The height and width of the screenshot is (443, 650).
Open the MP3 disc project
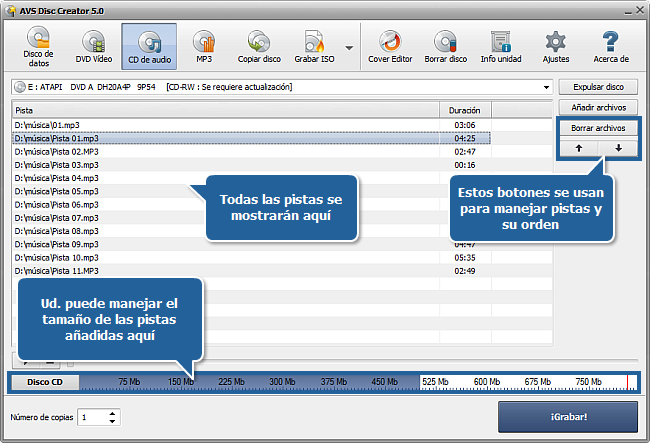(204, 46)
